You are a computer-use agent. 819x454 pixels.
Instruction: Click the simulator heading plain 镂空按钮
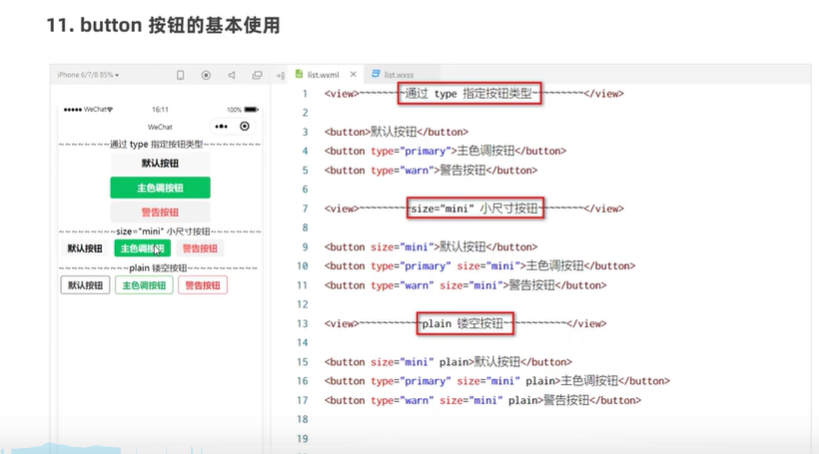(158, 267)
